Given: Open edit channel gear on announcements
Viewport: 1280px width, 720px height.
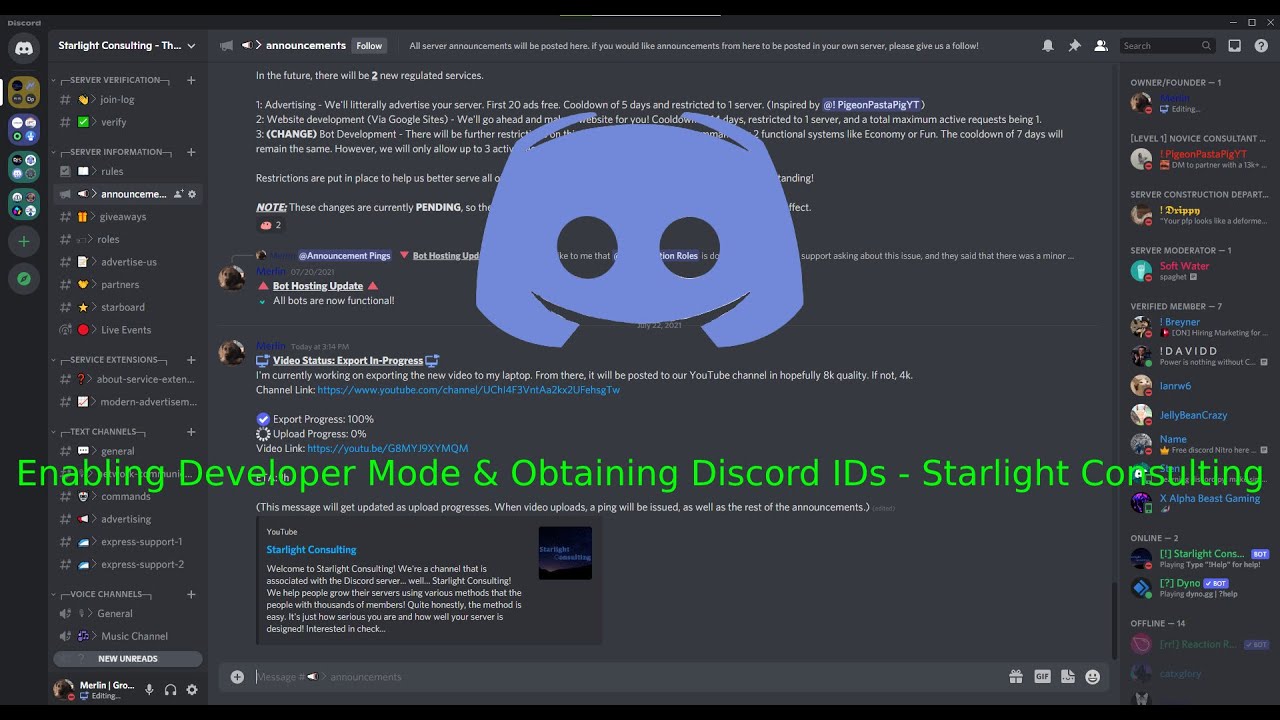Looking at the screenshot, I should pos(192,194).
